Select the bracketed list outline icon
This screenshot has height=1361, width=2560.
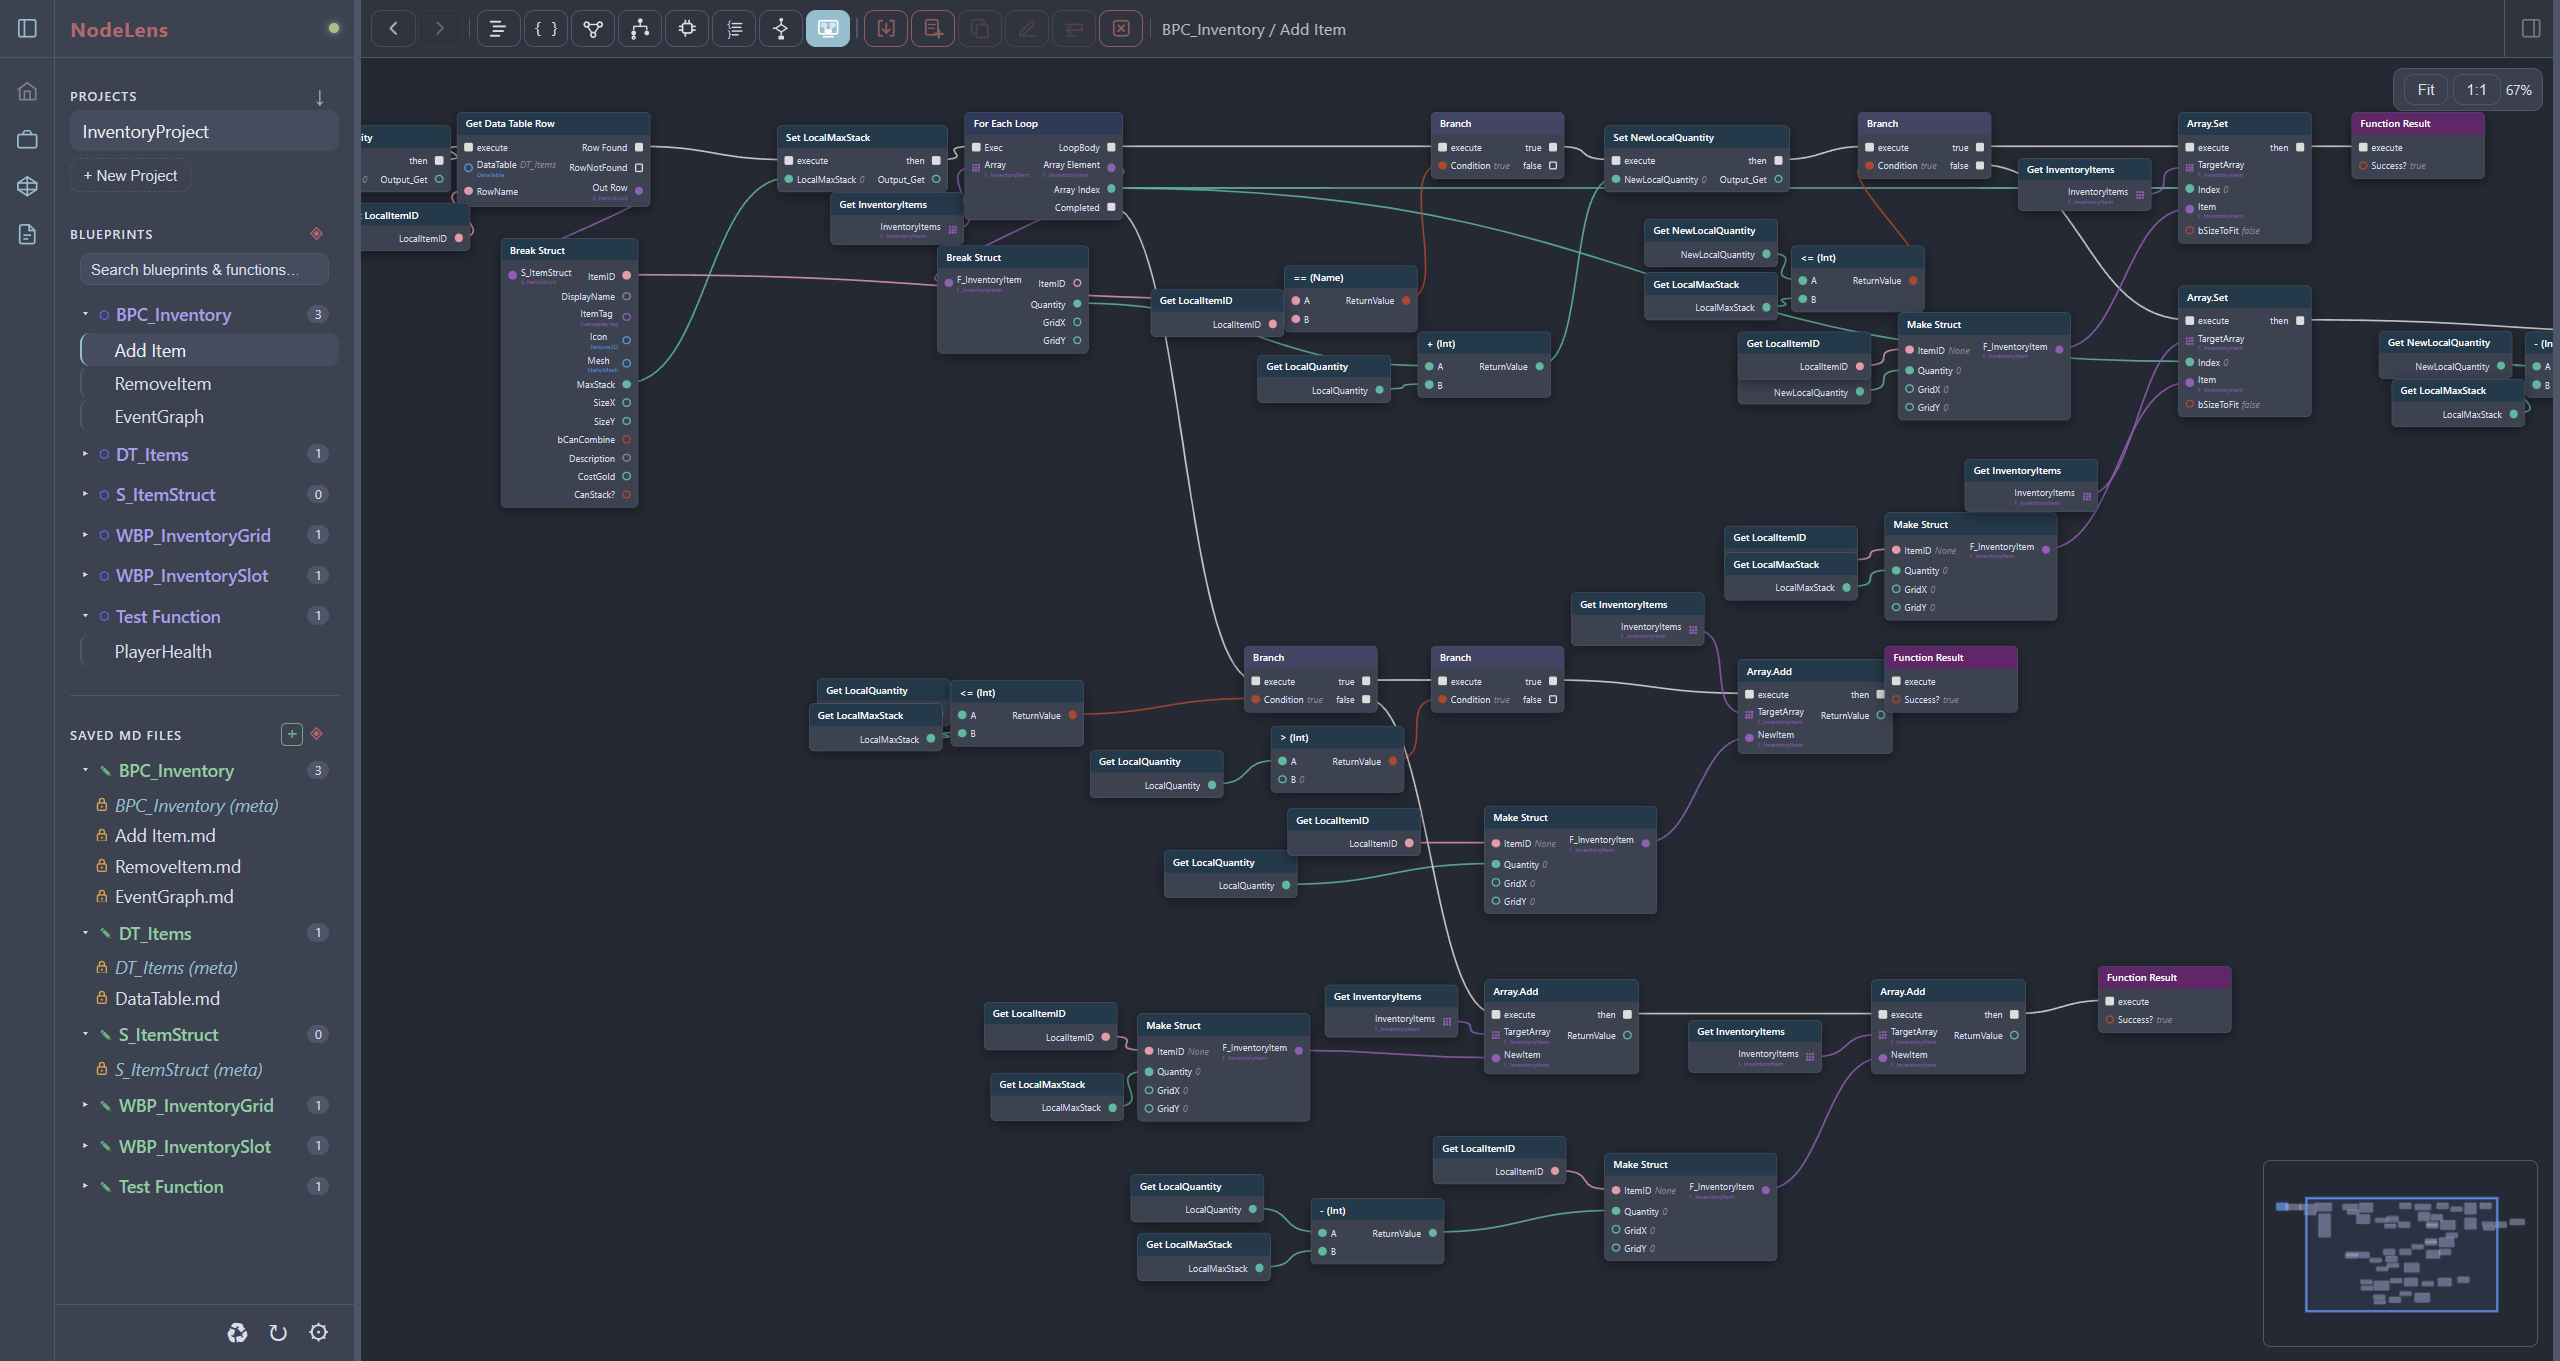click(734, 29)
